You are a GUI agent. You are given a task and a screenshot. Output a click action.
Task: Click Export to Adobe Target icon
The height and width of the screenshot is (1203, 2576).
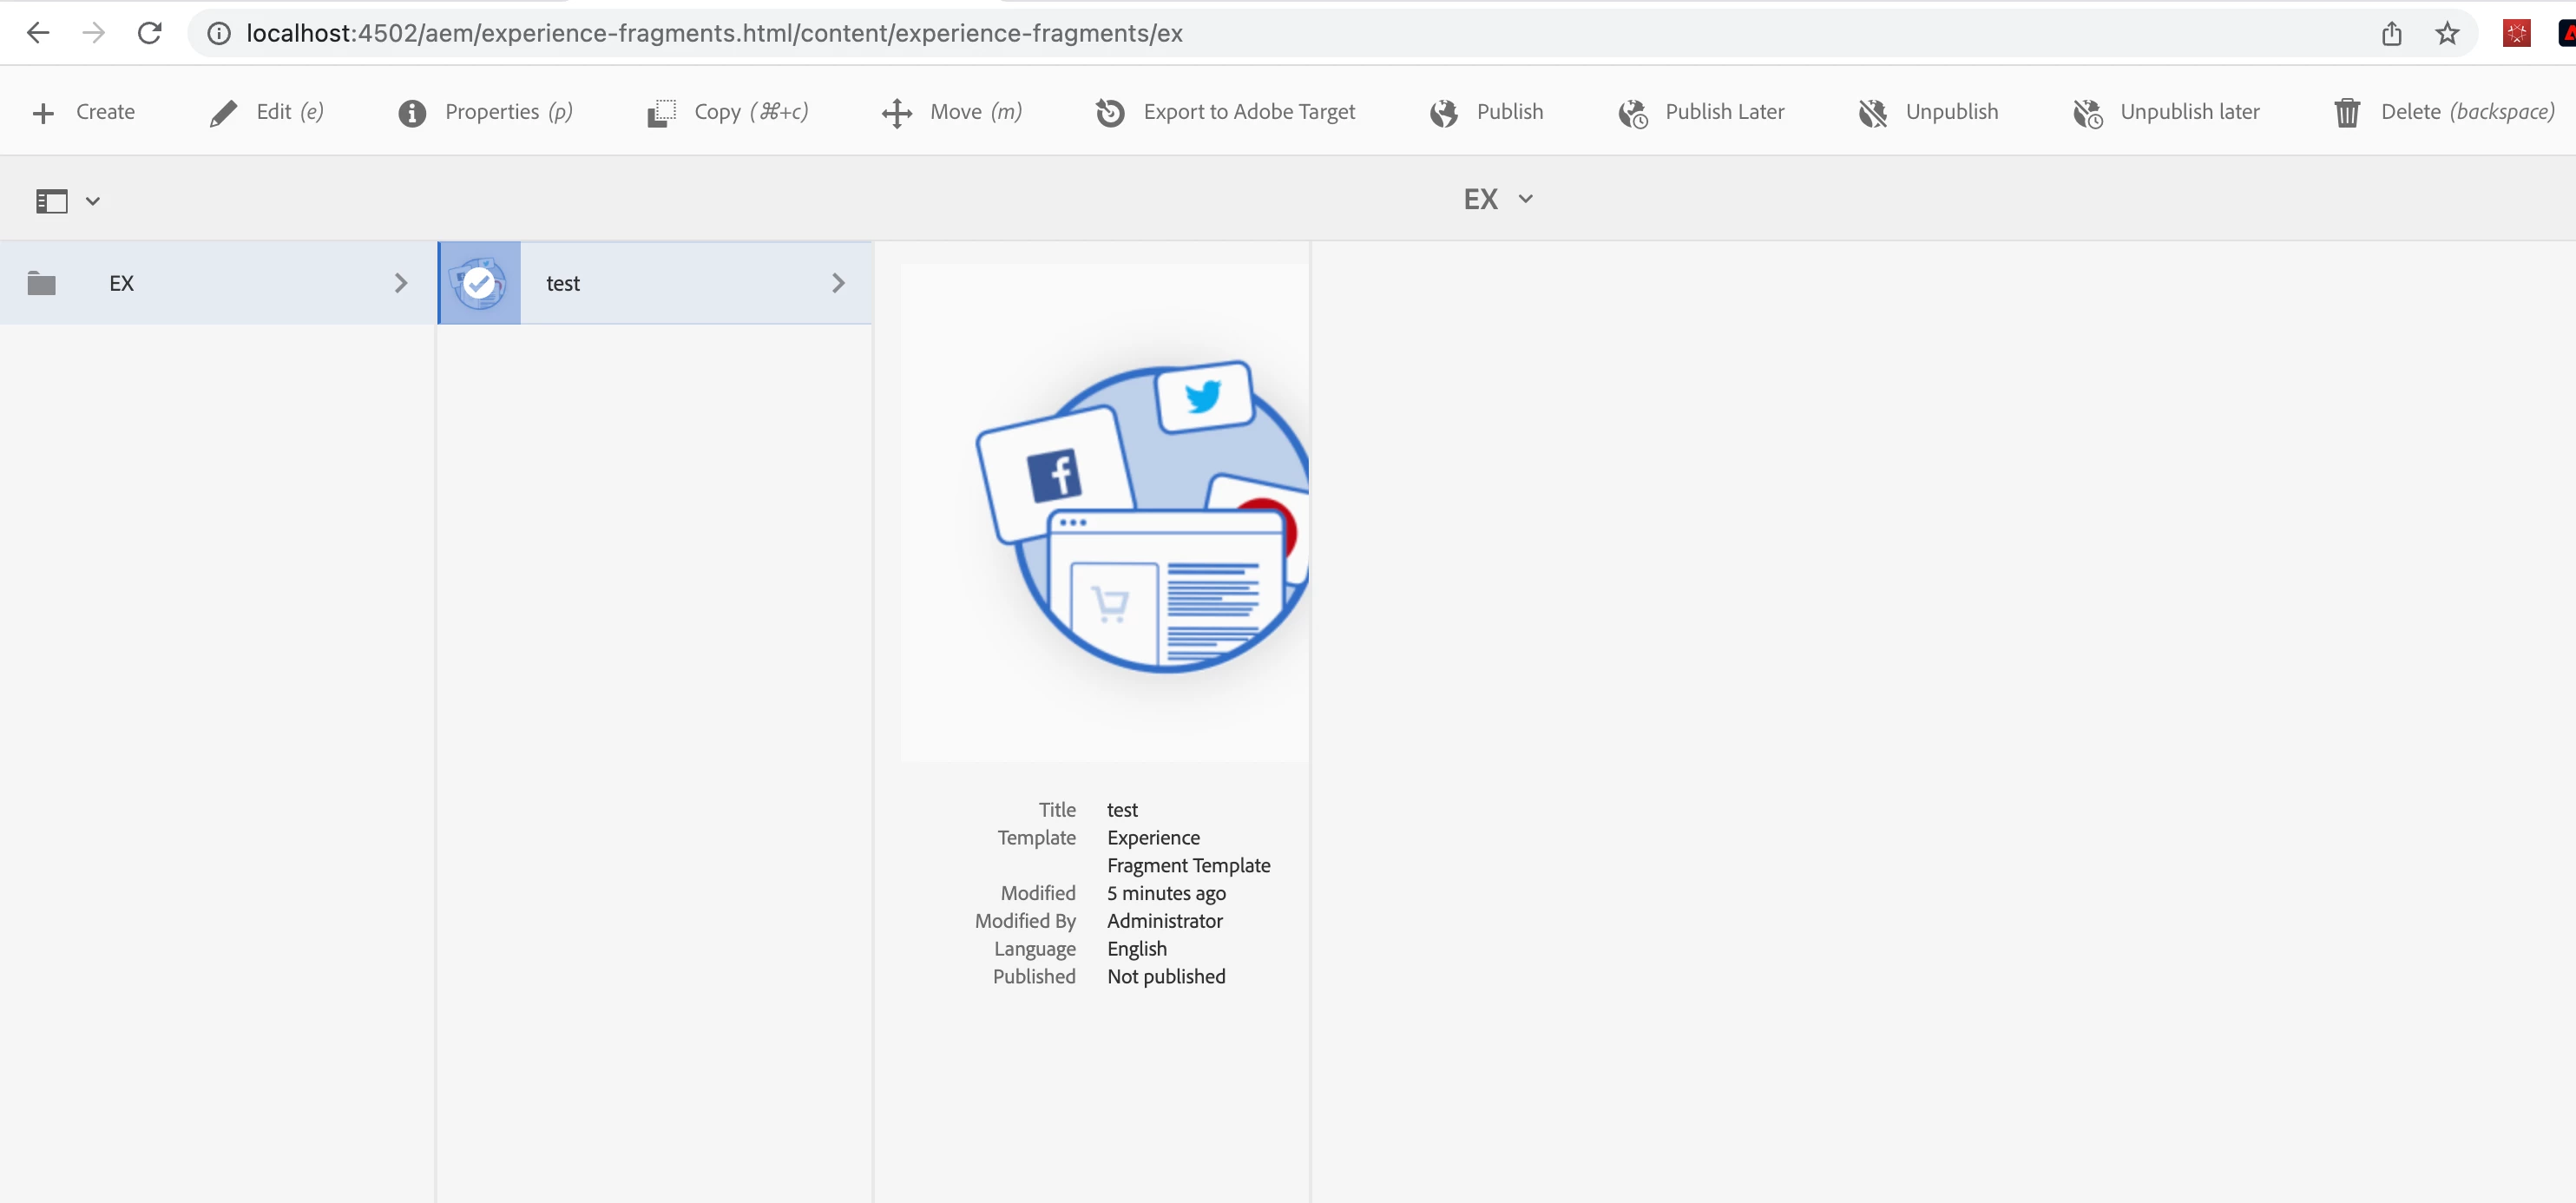pos(1110,113)
